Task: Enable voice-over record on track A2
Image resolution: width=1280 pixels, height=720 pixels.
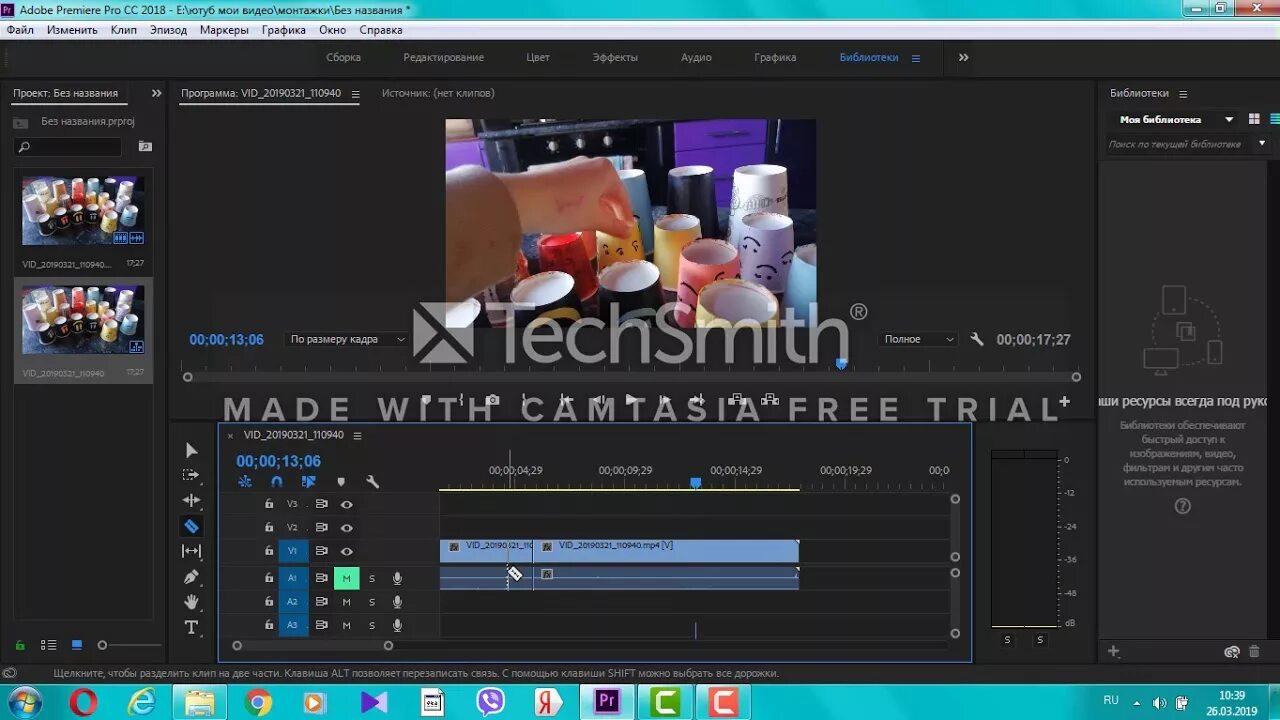Action: tap(397, 602)
